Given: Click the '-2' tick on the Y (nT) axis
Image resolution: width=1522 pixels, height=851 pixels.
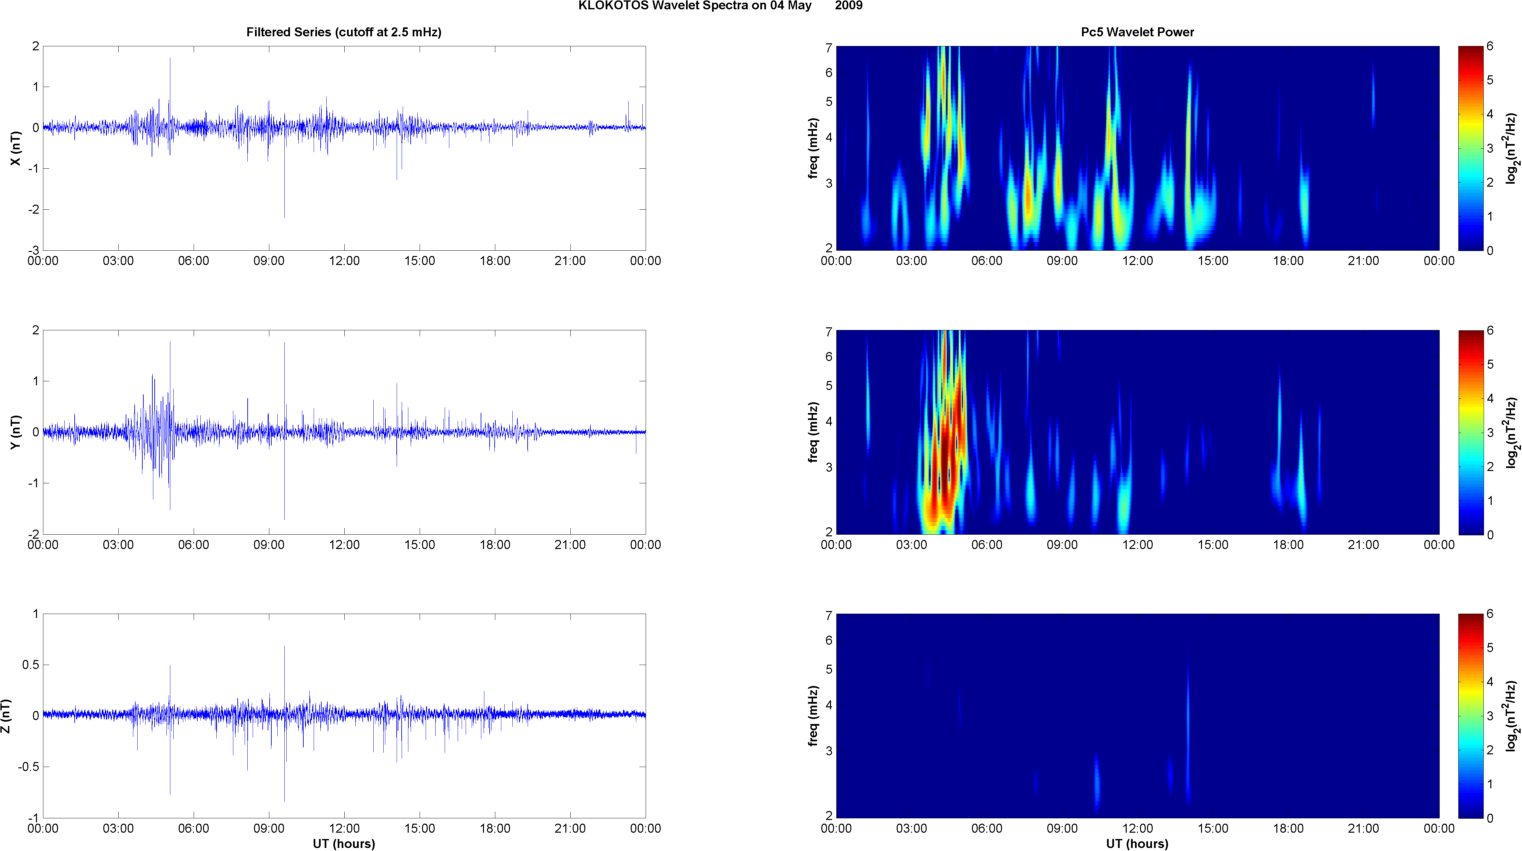Looking at the screenshot, I should (33, 534).
